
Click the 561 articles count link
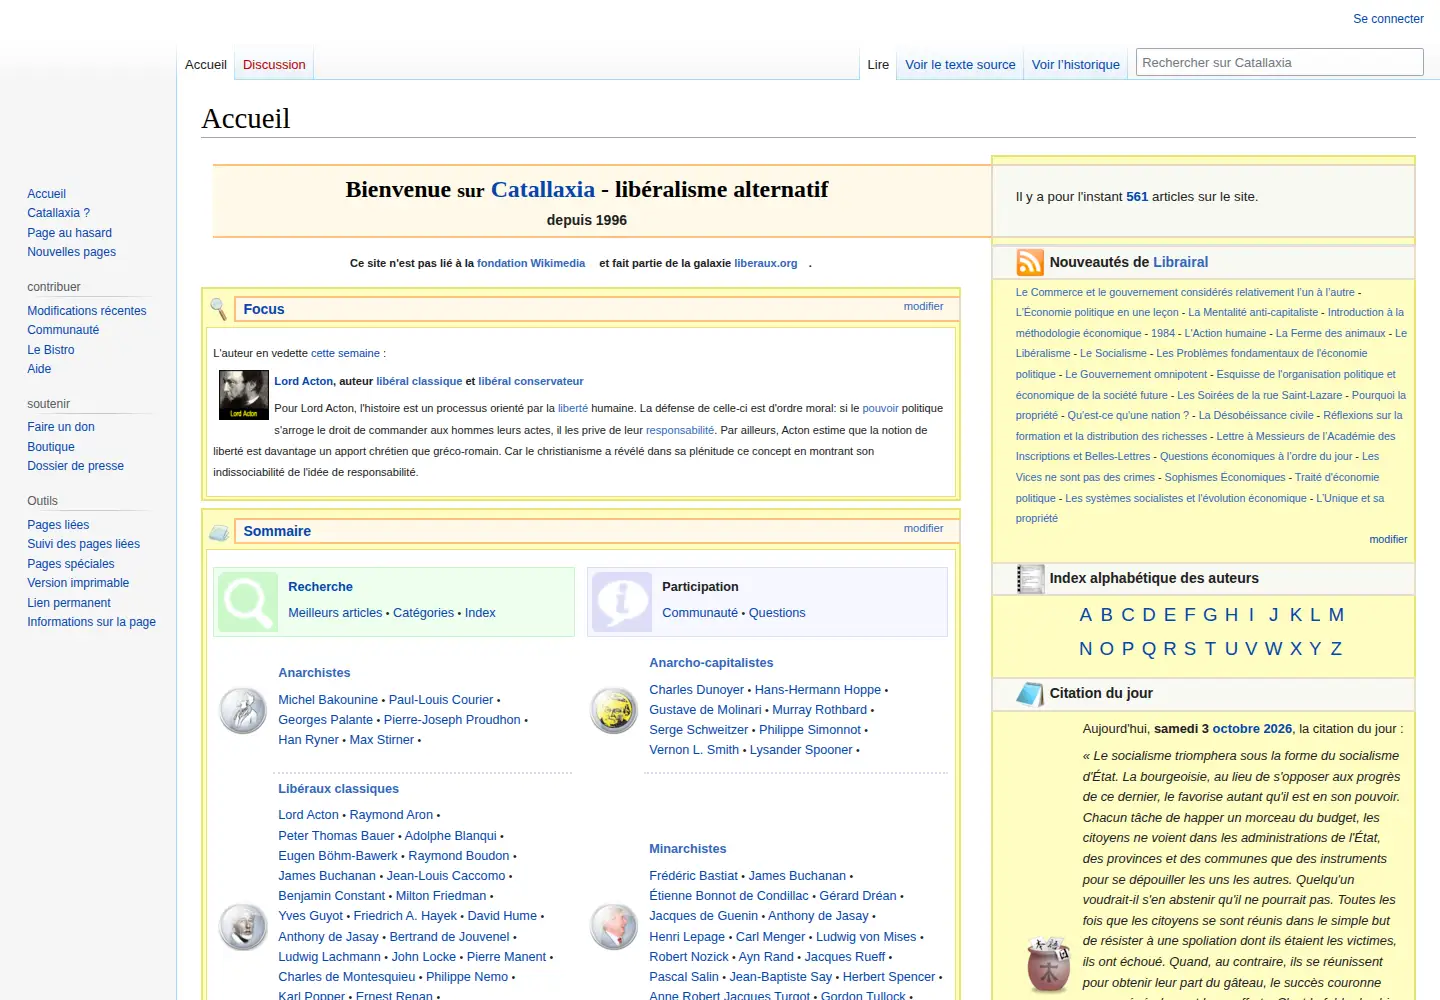[1137, 197]
